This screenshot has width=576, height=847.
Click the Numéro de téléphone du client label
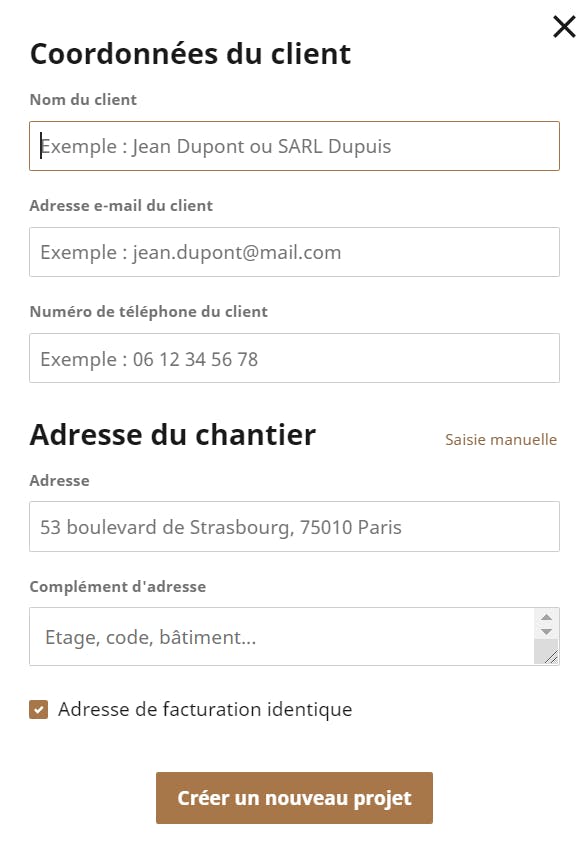(149, 312)
